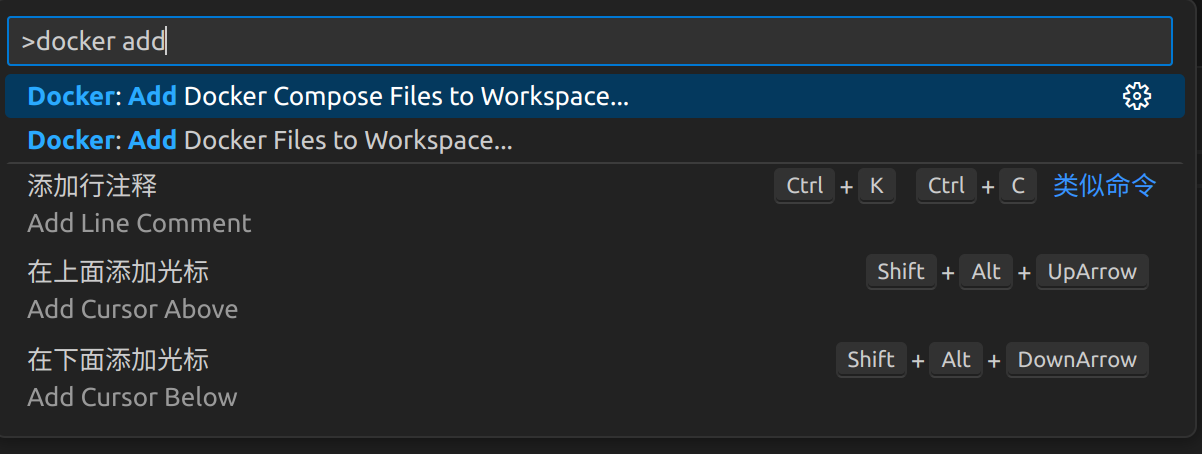Open the 类似命令 similar commands link
Screen dimensions: 1202x454
[x=1105, y=185]
